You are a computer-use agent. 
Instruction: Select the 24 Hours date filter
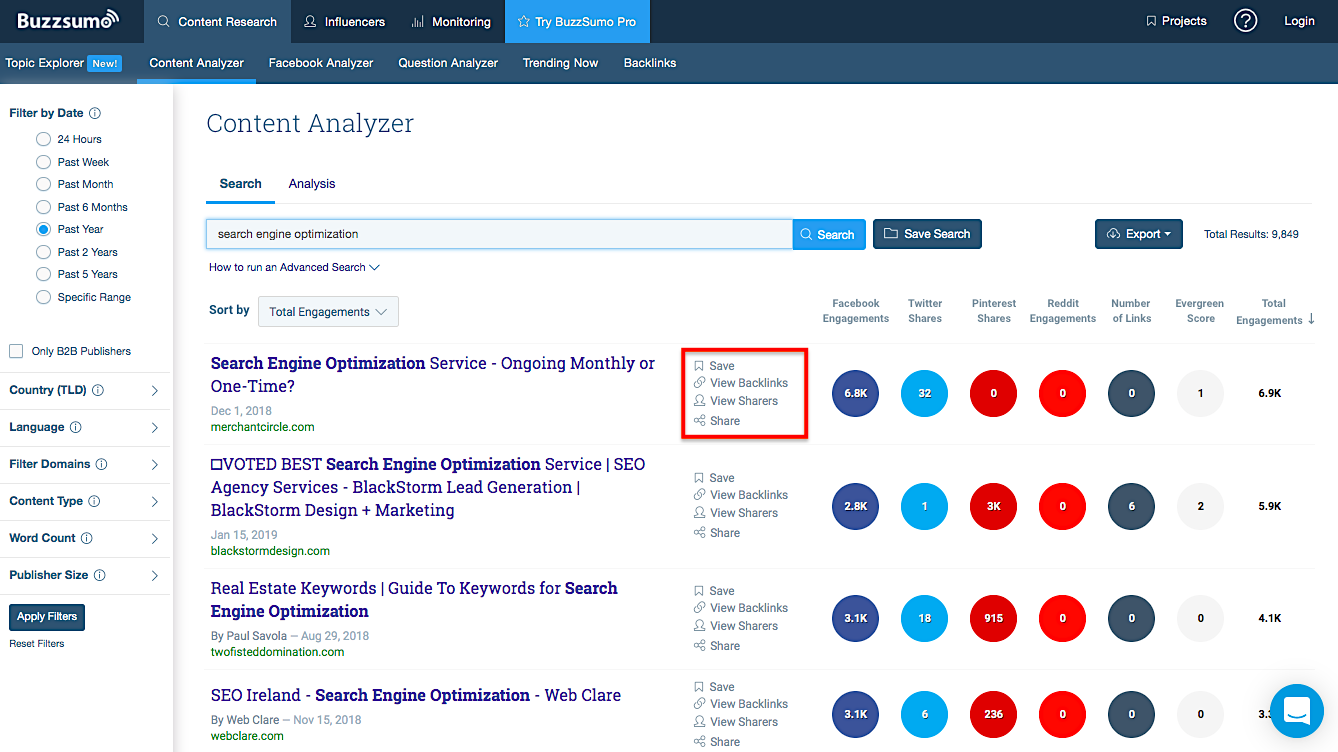(43, 139)
